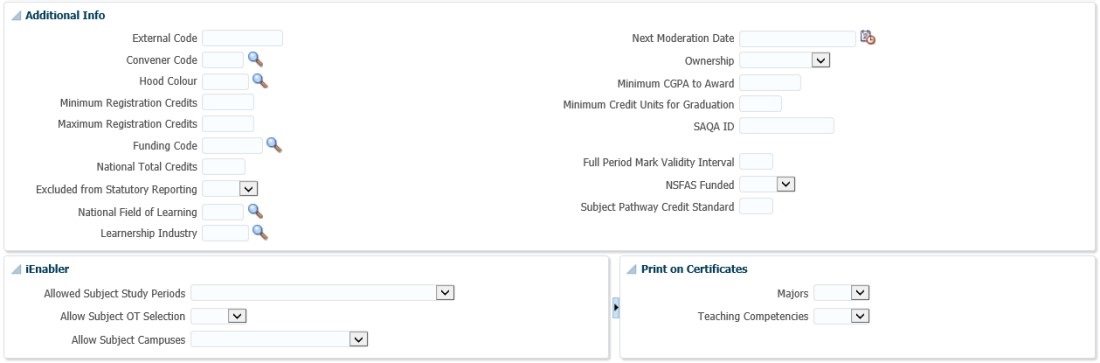
Task: Expand the NSFAS Funded dropdown
Action: click(786, 185)
